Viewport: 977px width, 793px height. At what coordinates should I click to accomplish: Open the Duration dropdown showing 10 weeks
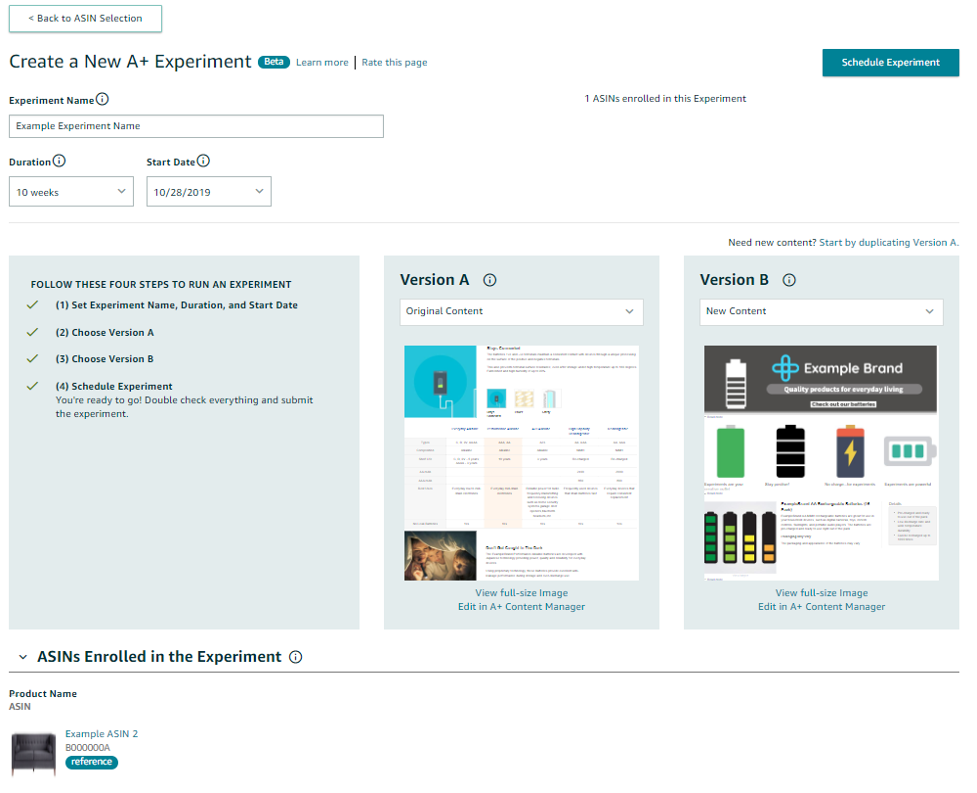click(71, 192)
